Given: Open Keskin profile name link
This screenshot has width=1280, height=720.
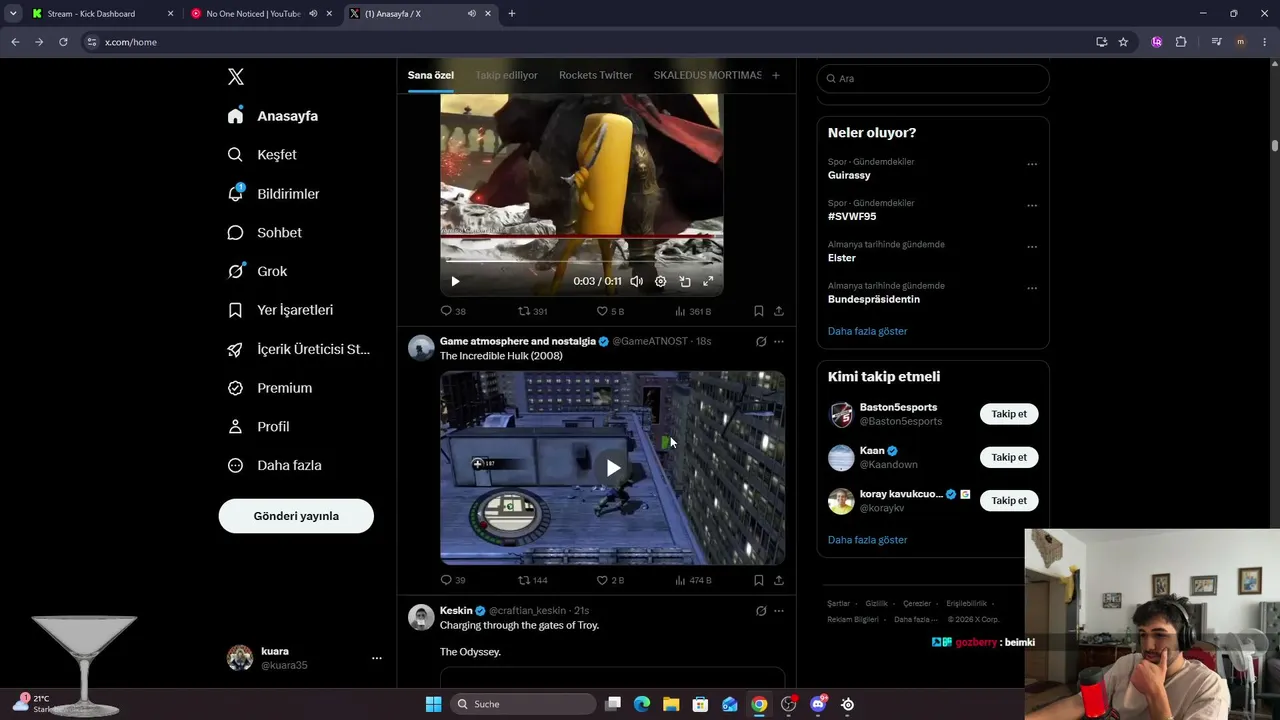Looking at the screenshot, I should 456,610.
